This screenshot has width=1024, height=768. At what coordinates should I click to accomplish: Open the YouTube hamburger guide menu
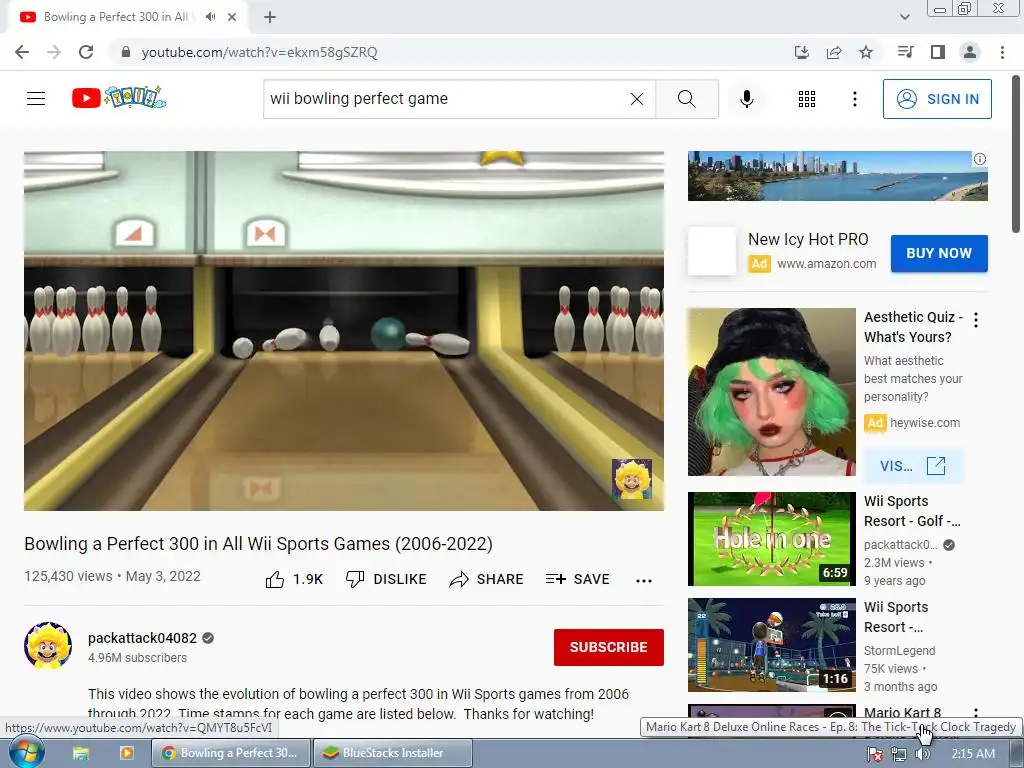36,99
